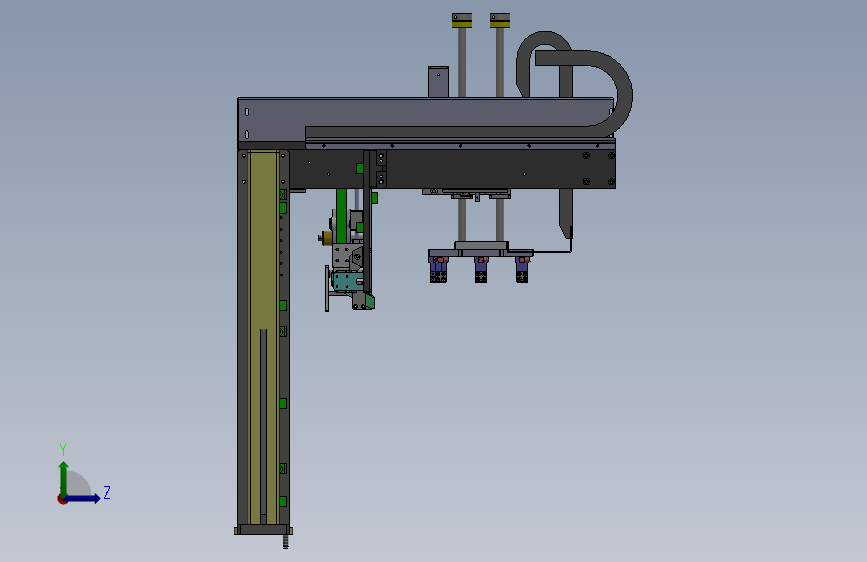The width and height of the screenshot is (867, 562).
Task: Click the Z label of the orientation triad
Action: [x=107, y=492]
